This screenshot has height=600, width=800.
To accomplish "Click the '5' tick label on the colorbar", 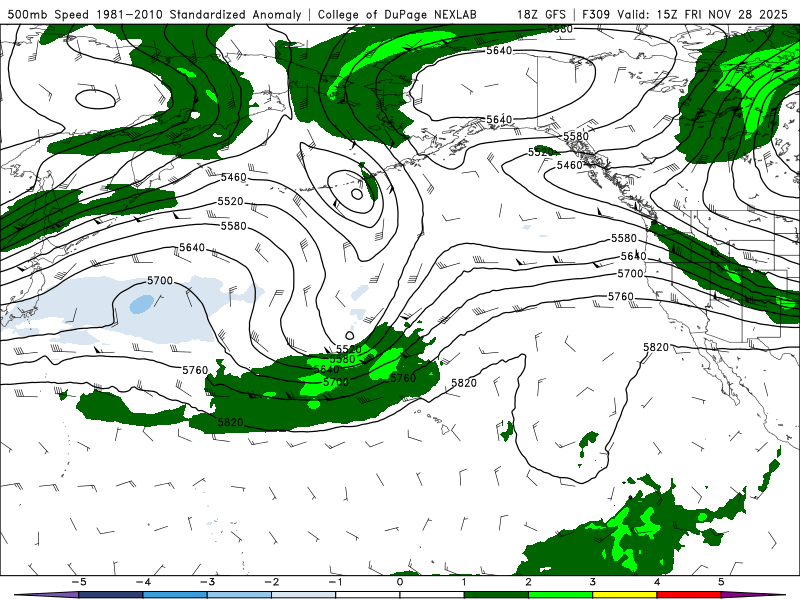I will point(721,582).
